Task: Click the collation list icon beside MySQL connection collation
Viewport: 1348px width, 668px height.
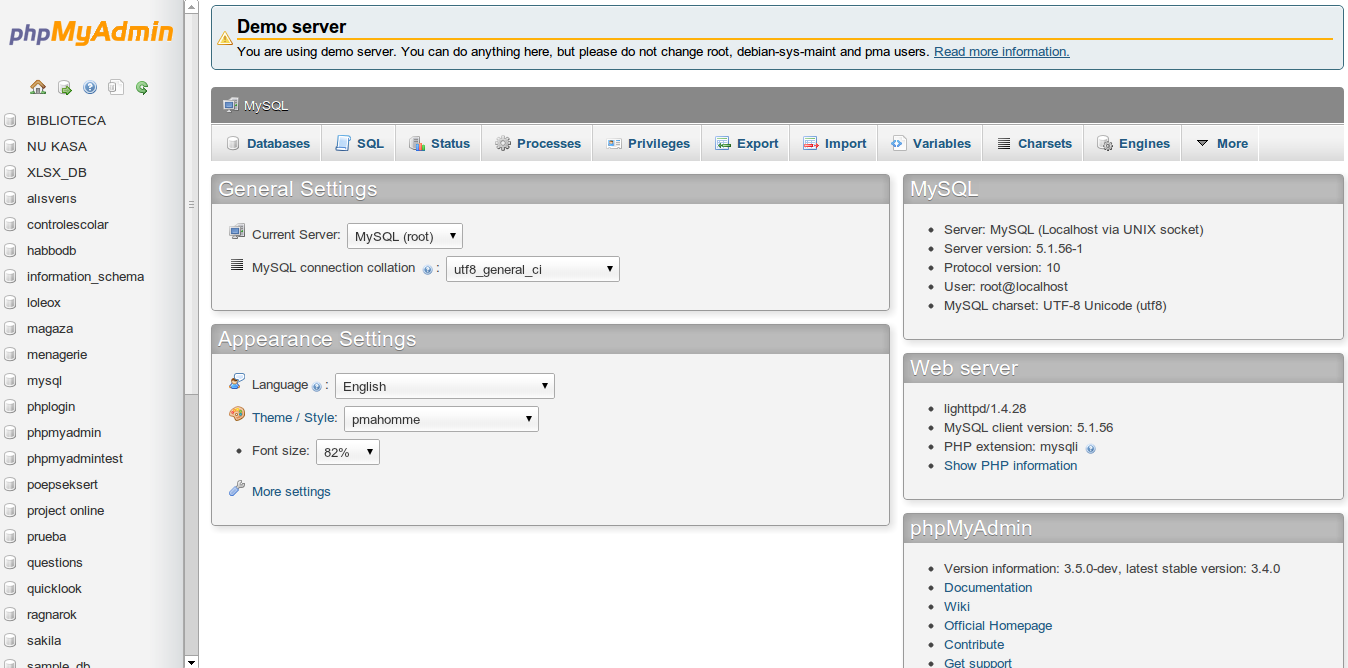Action: 237,265
